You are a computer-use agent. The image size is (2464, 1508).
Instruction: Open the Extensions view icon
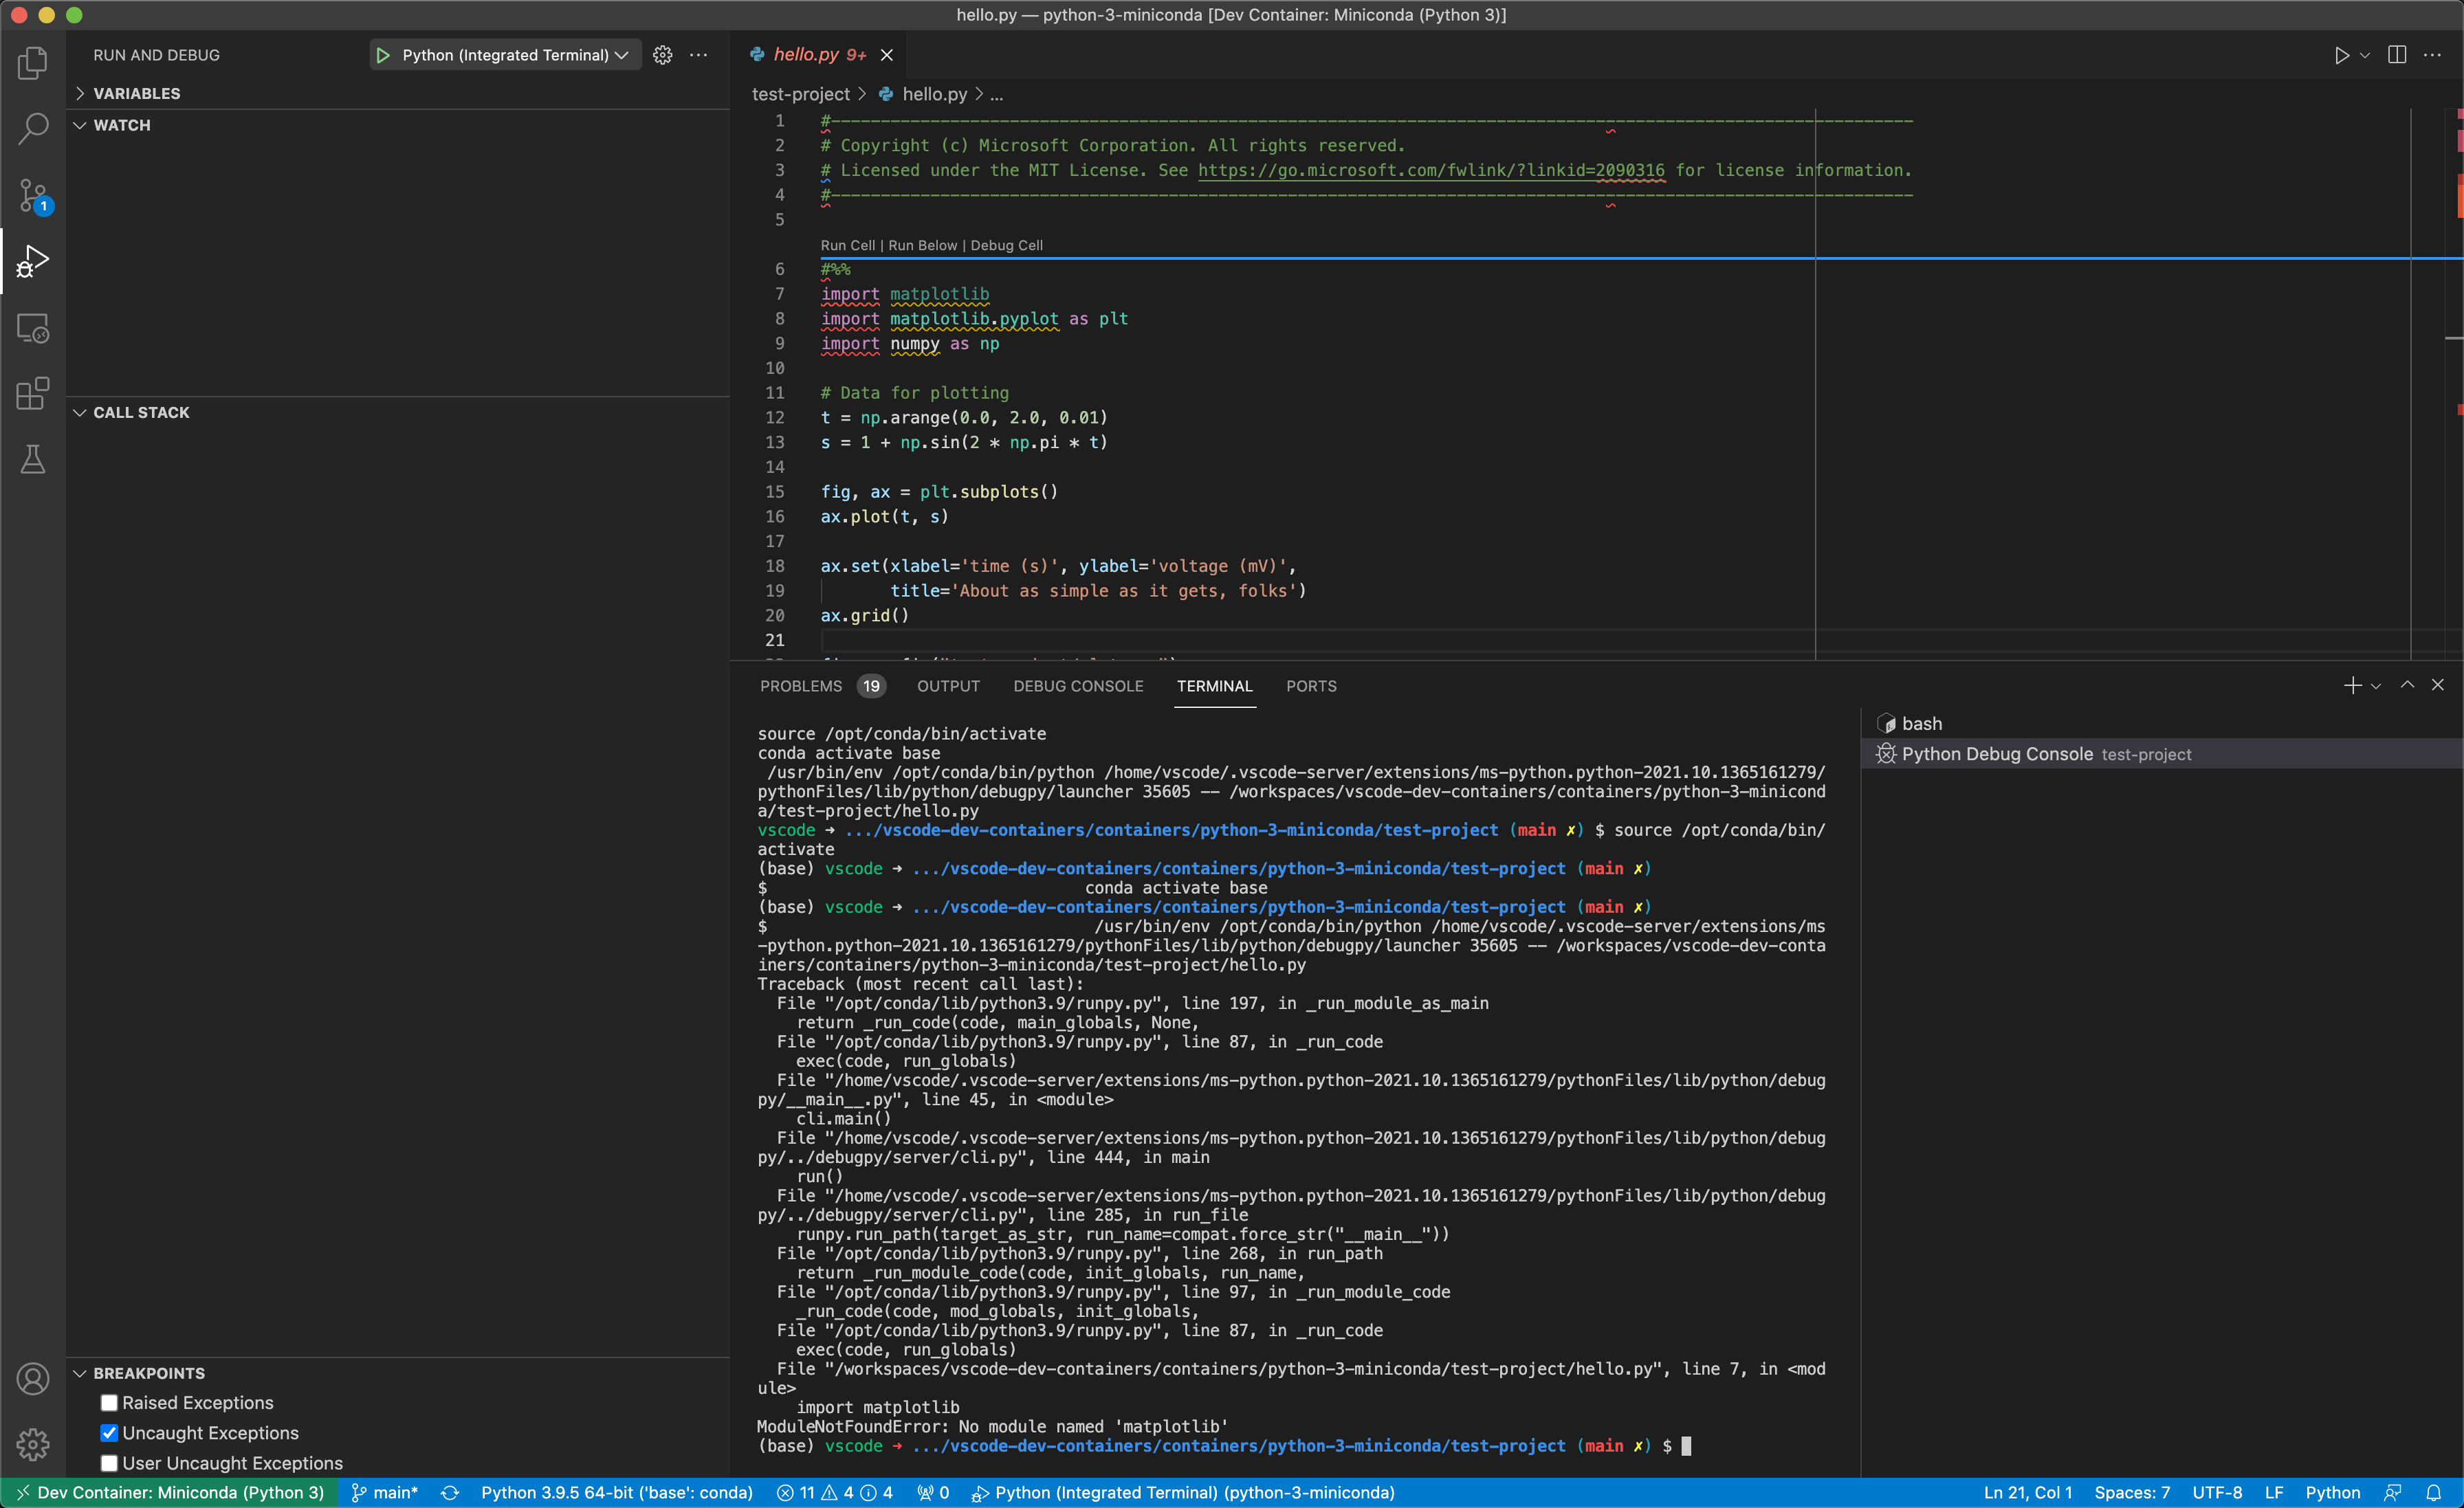click(x=33, y=393)
